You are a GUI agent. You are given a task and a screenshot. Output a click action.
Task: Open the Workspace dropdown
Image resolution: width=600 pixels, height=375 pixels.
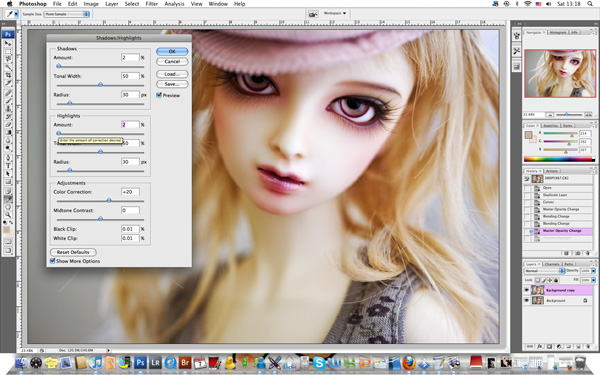335,13
